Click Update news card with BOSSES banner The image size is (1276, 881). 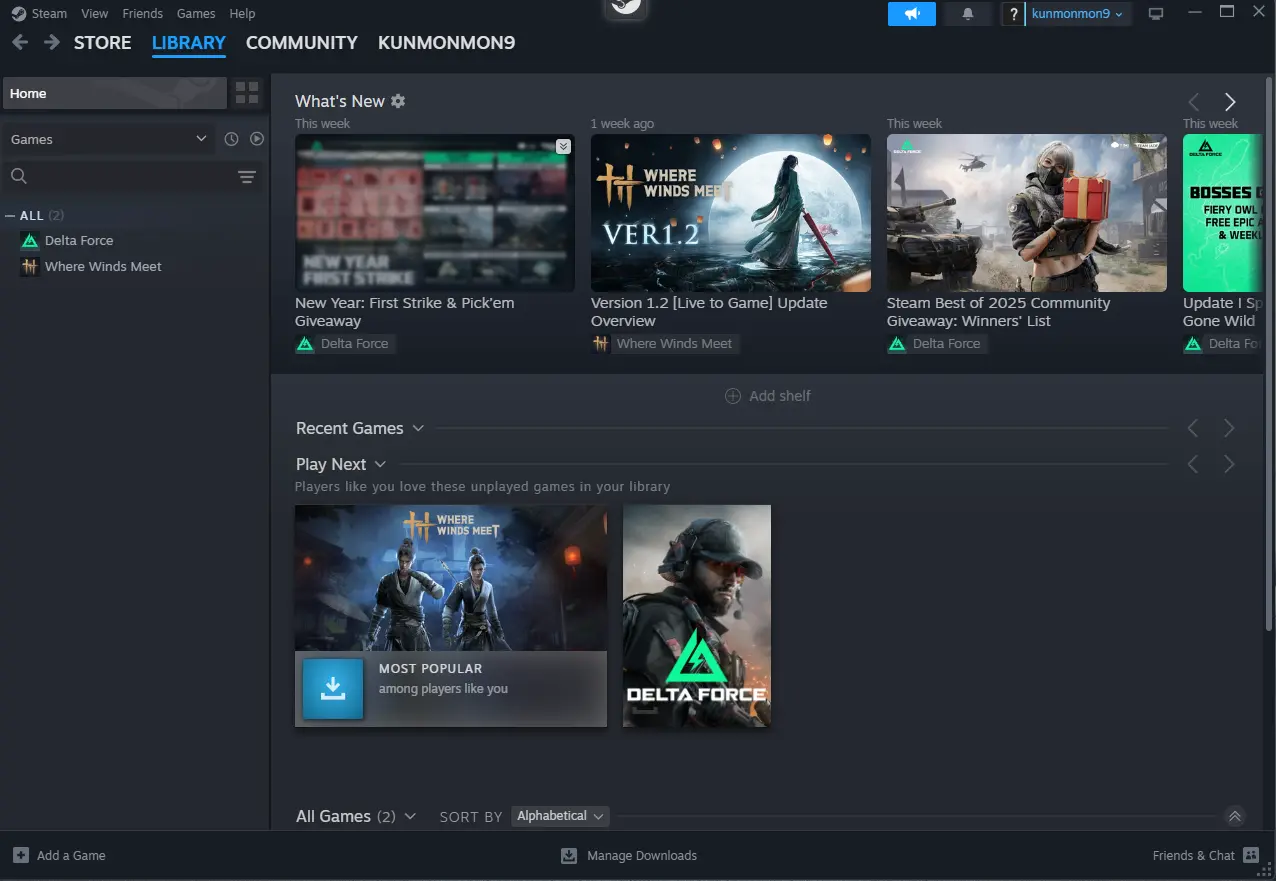point(1223,213)
